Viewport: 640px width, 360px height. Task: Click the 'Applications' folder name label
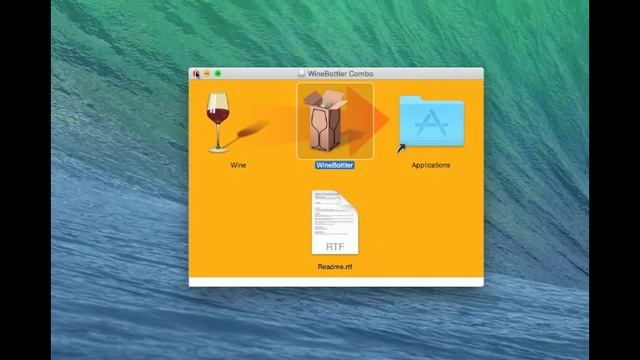[x=431, y=165]
